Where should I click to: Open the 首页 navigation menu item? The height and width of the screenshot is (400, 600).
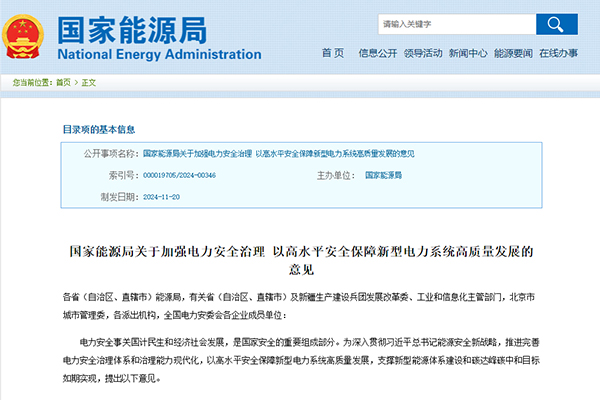click(x=332, y=52)
